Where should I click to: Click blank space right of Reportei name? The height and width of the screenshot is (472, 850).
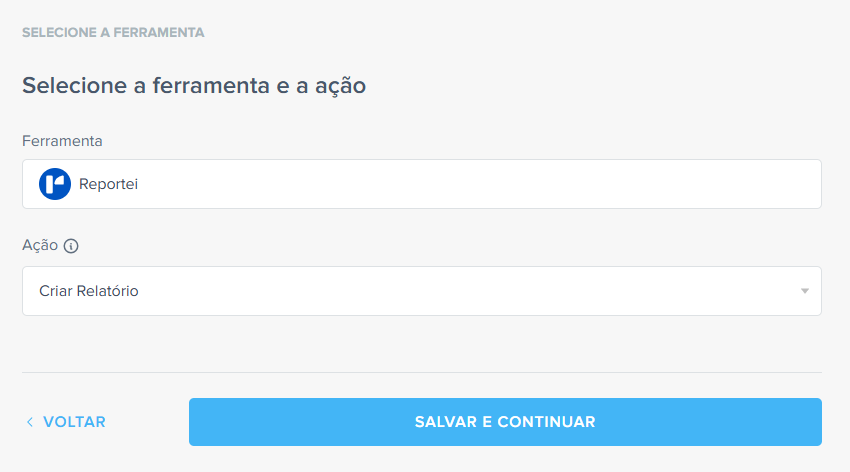pyautogui.click(x=480, y=184)
